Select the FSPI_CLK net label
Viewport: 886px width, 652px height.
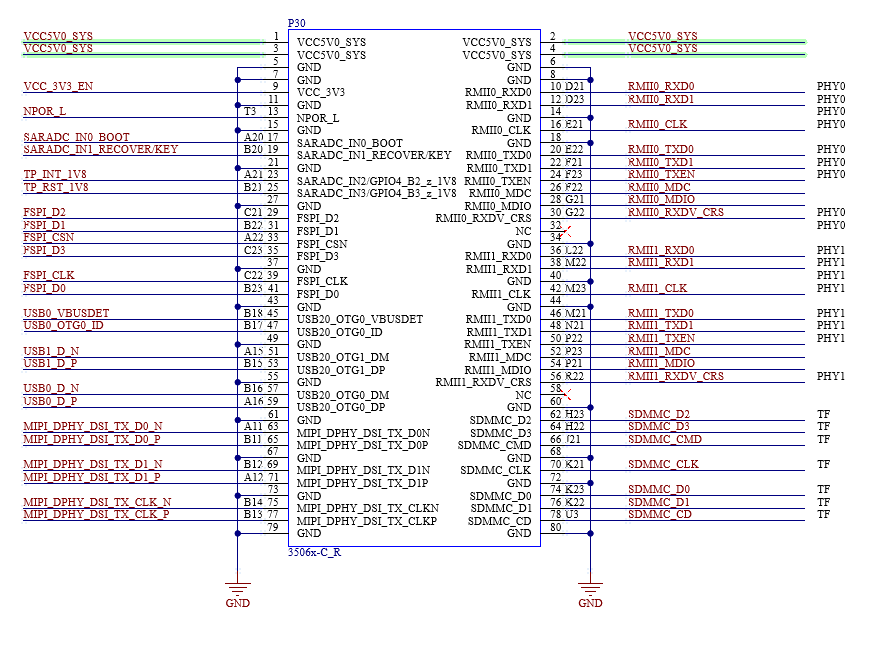(x=49, y=275)
